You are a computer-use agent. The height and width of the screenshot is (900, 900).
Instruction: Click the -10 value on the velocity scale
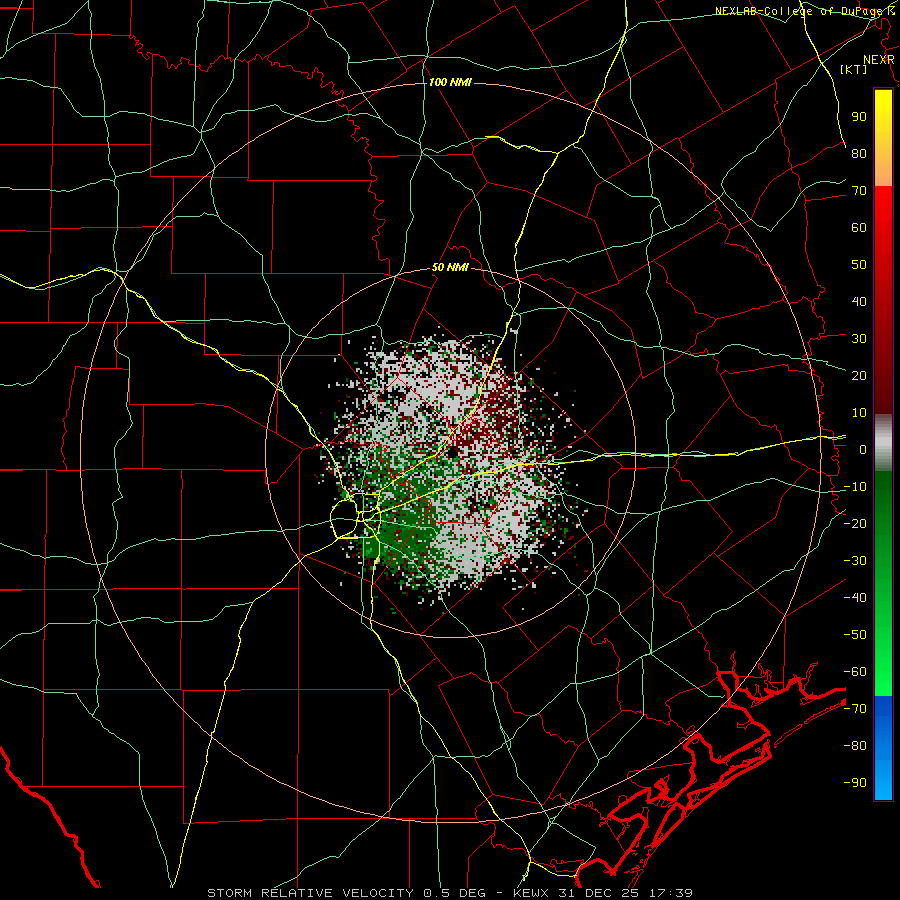coord(855,487)
